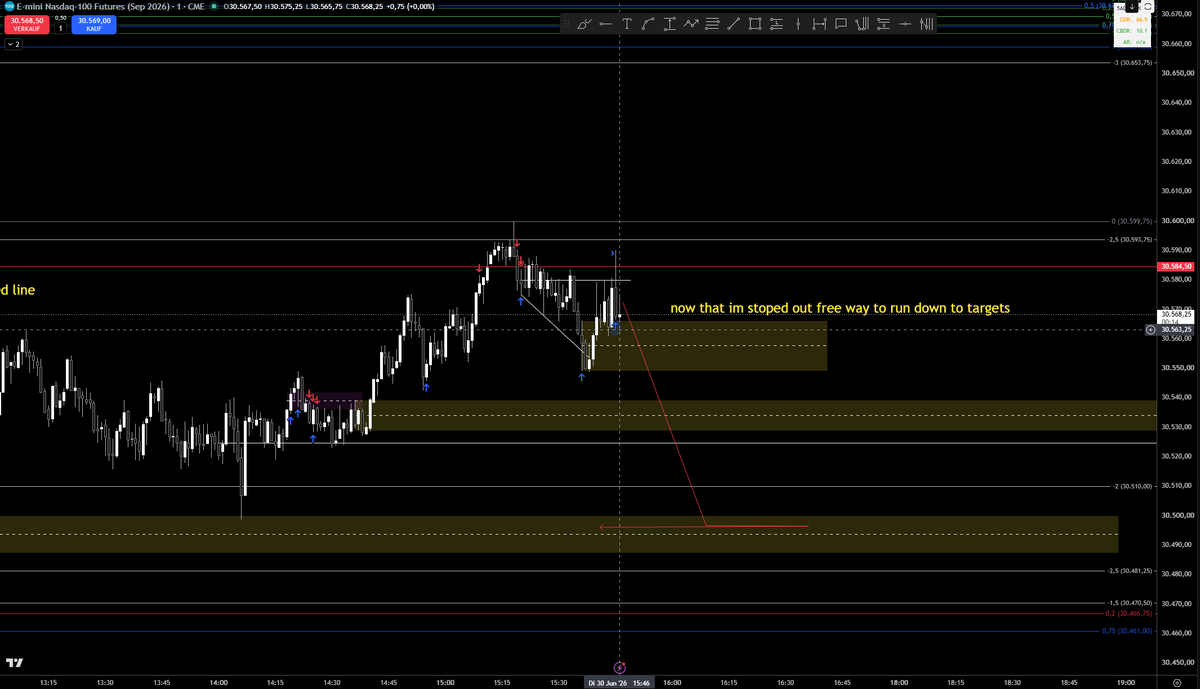Image resolution: width=1200 pixels, height=689 pixels.
Task: Expand the collapsed indicators legend showing 2
Action: tap(15, 45)
